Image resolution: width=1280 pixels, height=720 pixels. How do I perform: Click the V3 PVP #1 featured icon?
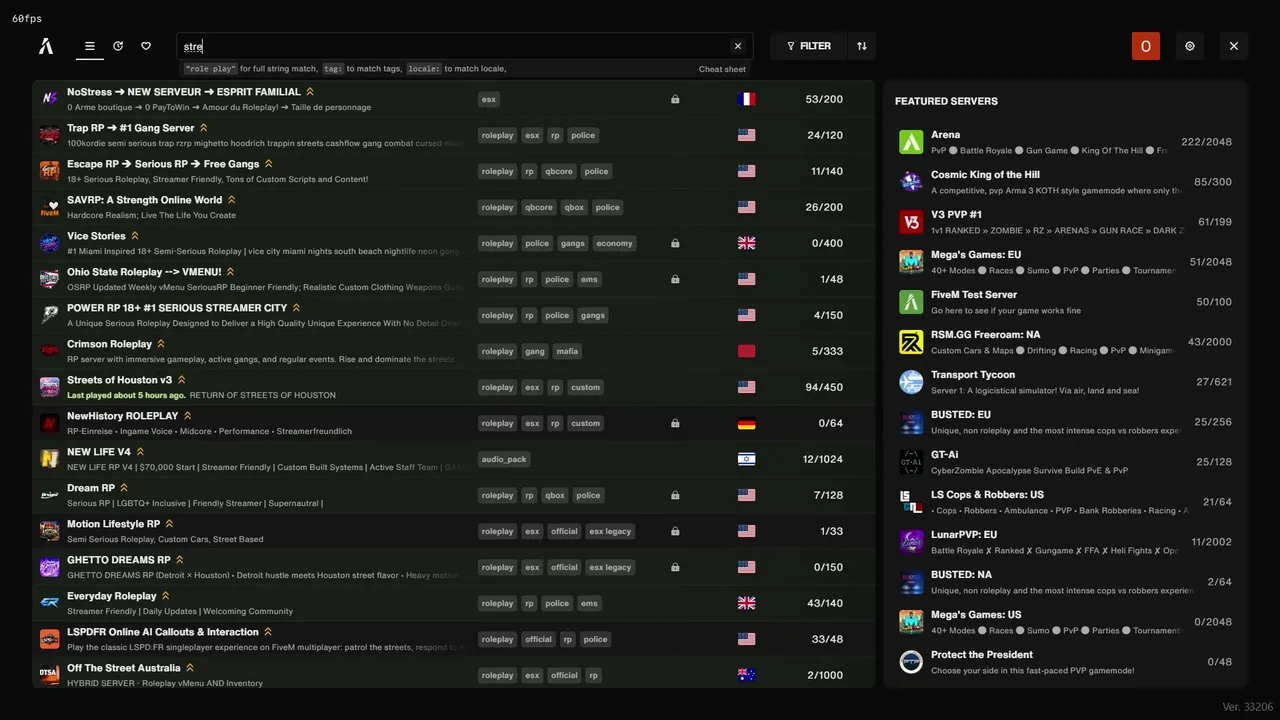[x=911, y=222]
